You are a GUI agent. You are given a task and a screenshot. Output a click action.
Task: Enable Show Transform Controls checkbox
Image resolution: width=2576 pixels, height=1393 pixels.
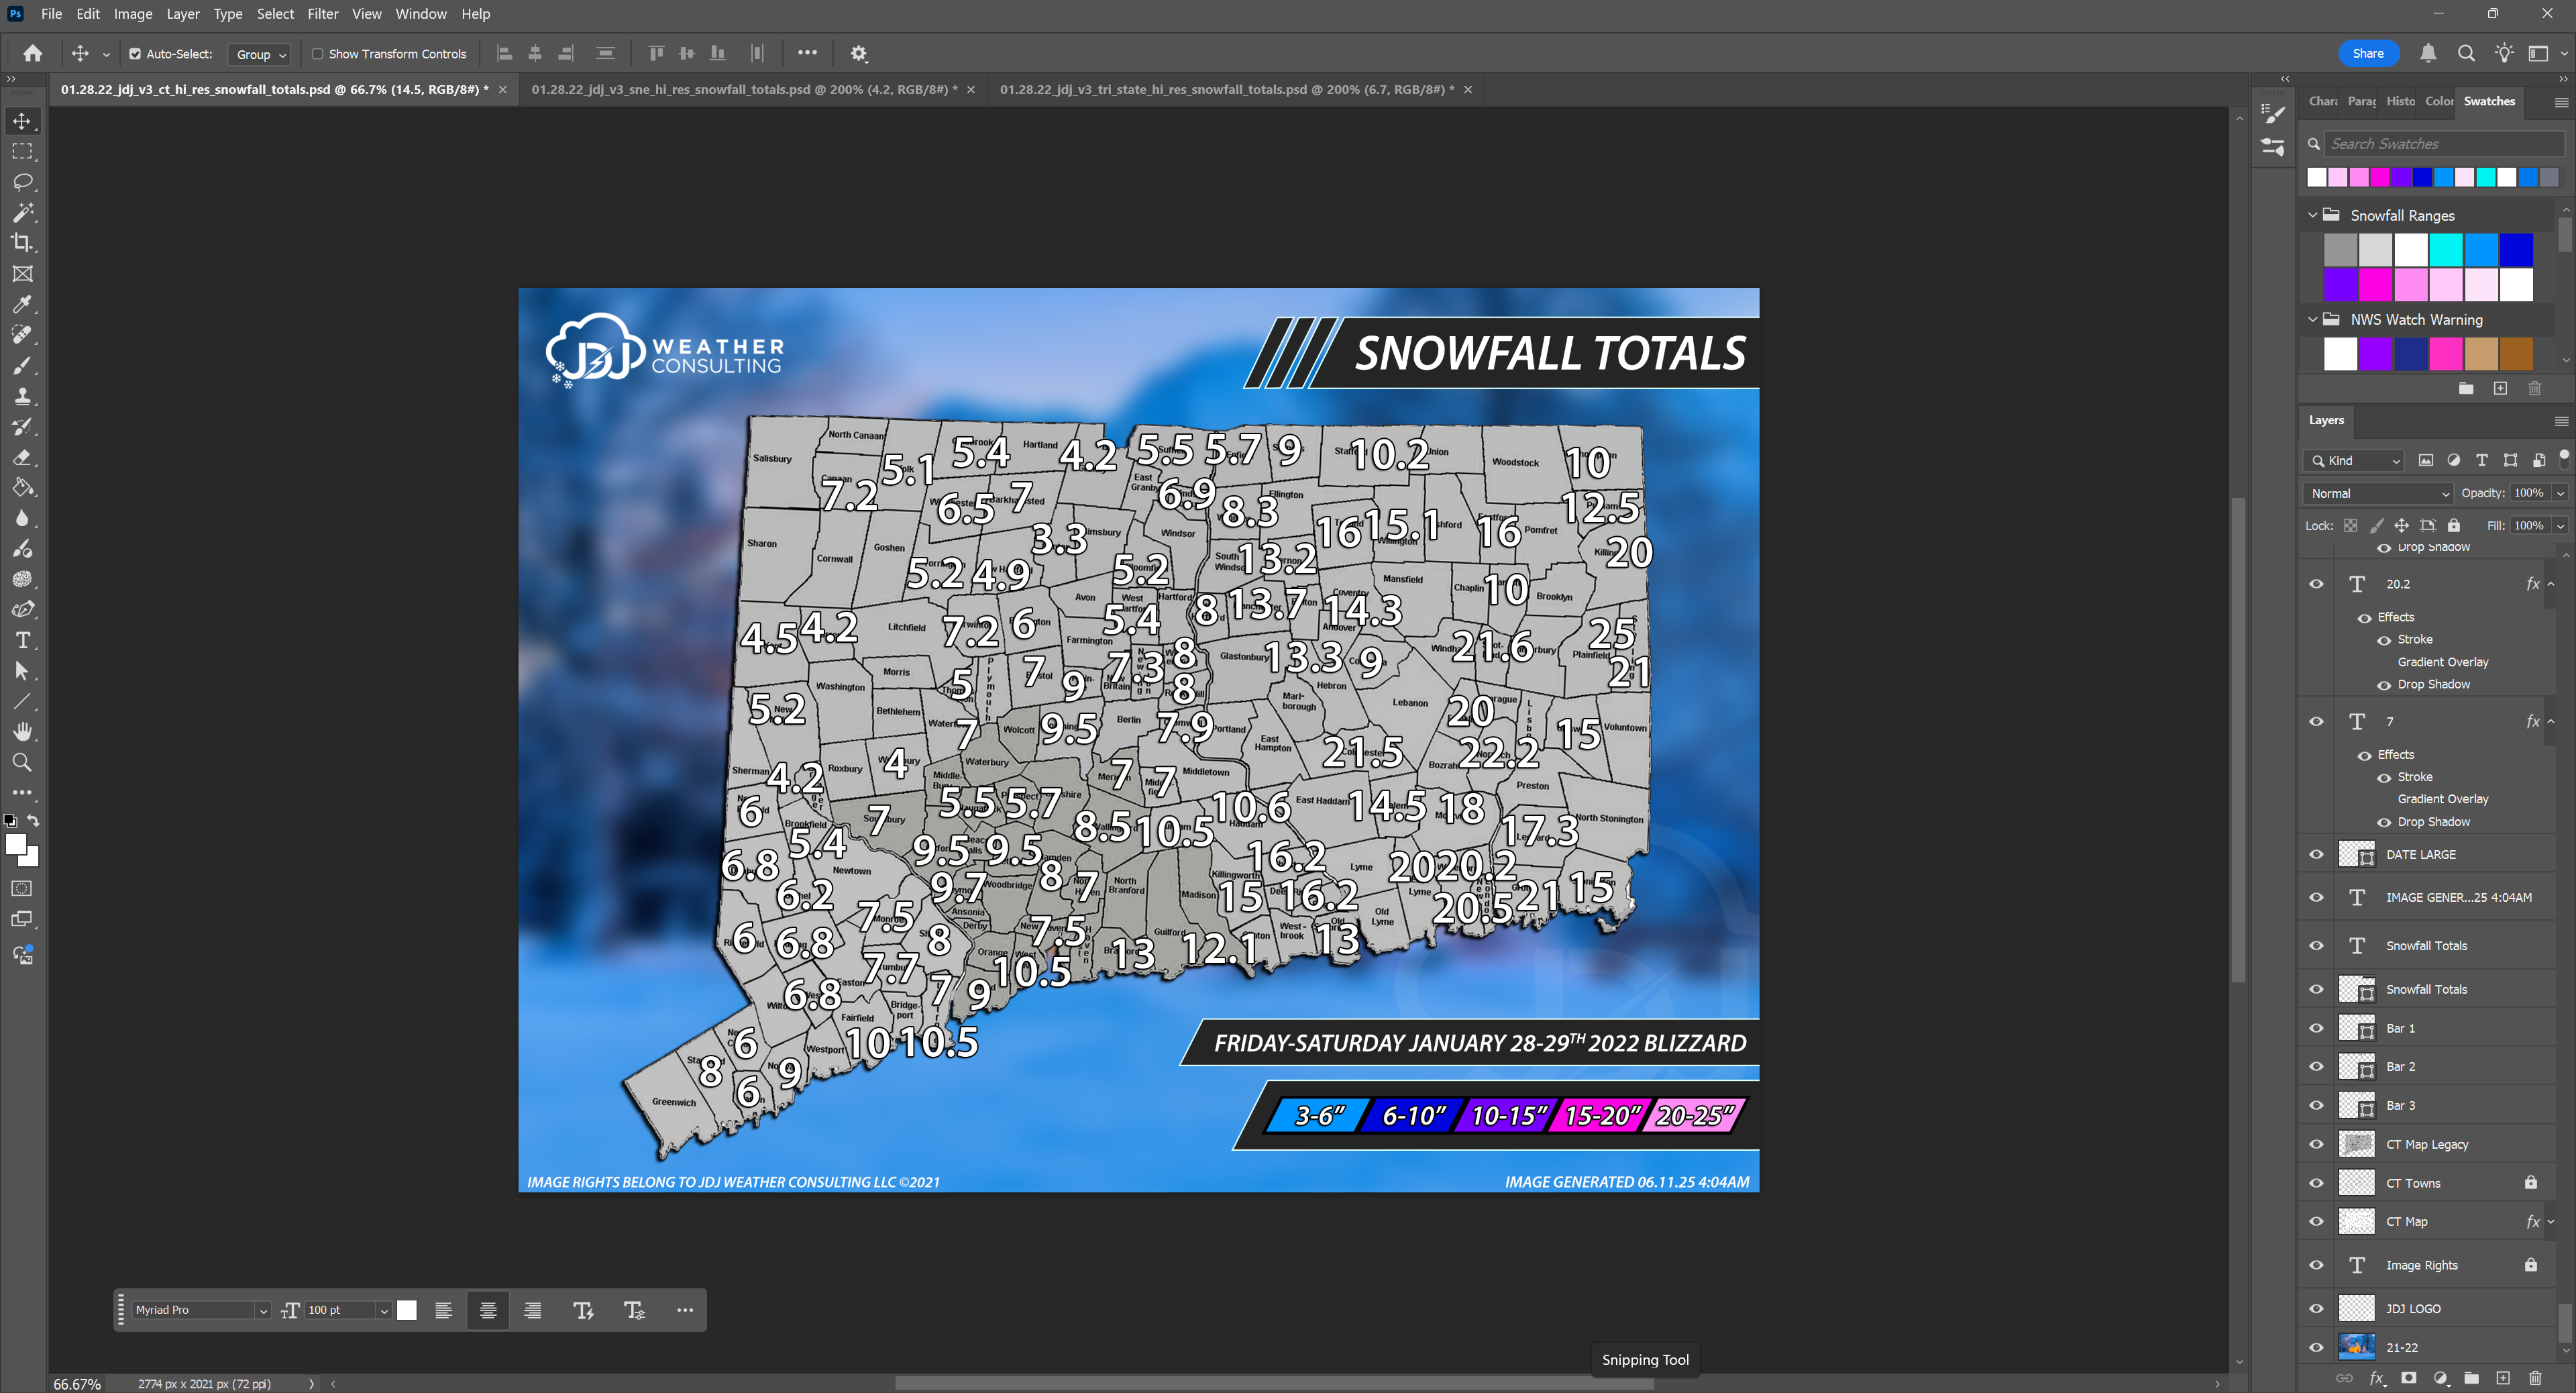tap(317, 54)
